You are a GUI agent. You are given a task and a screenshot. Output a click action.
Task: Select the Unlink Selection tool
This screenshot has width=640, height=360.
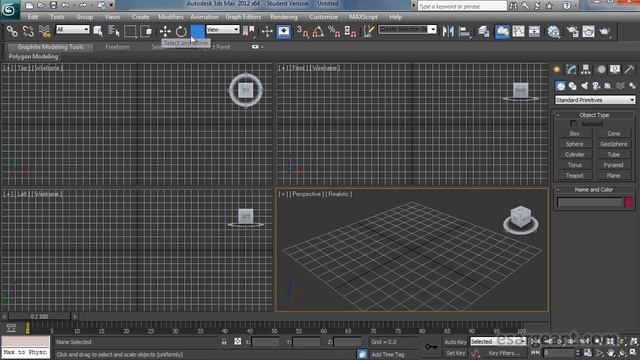coord(28,31)
